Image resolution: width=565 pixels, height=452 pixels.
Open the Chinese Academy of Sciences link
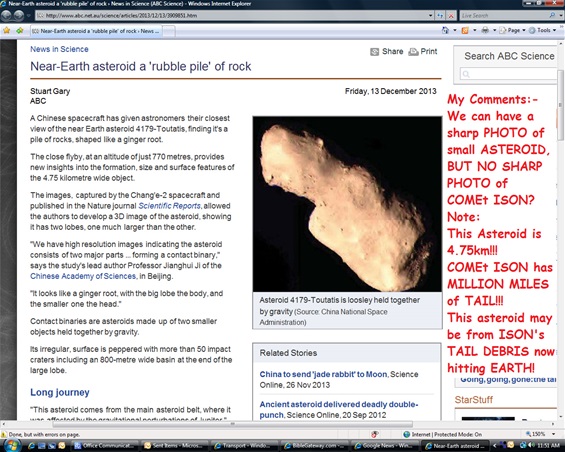coord(83,276)
